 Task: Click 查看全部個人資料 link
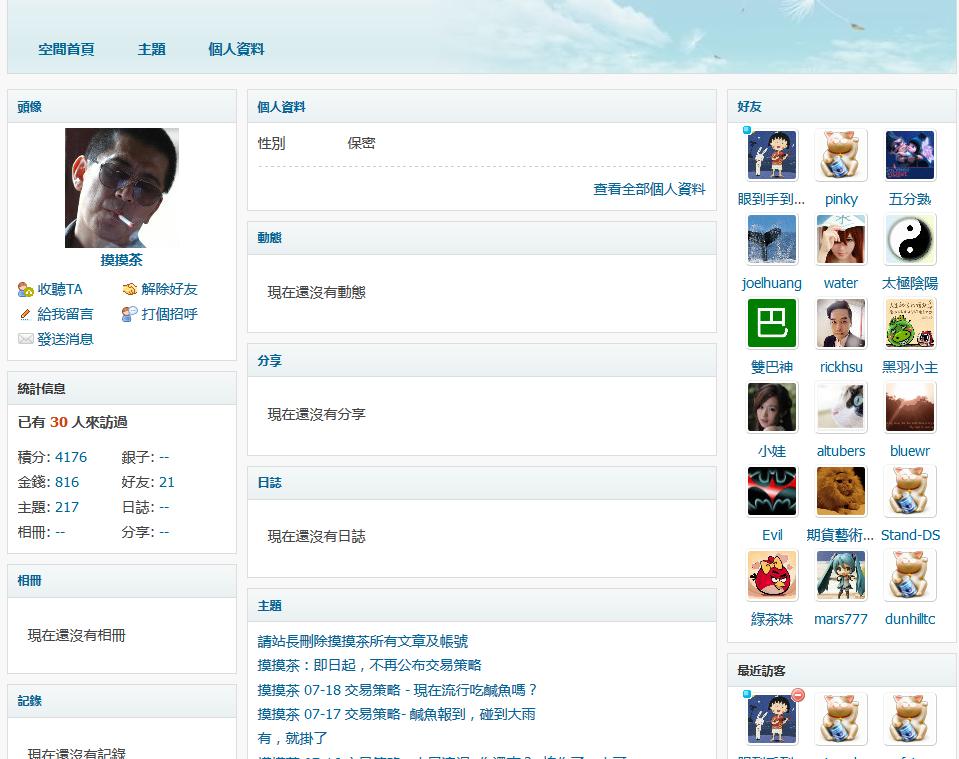tap(650, 189)
